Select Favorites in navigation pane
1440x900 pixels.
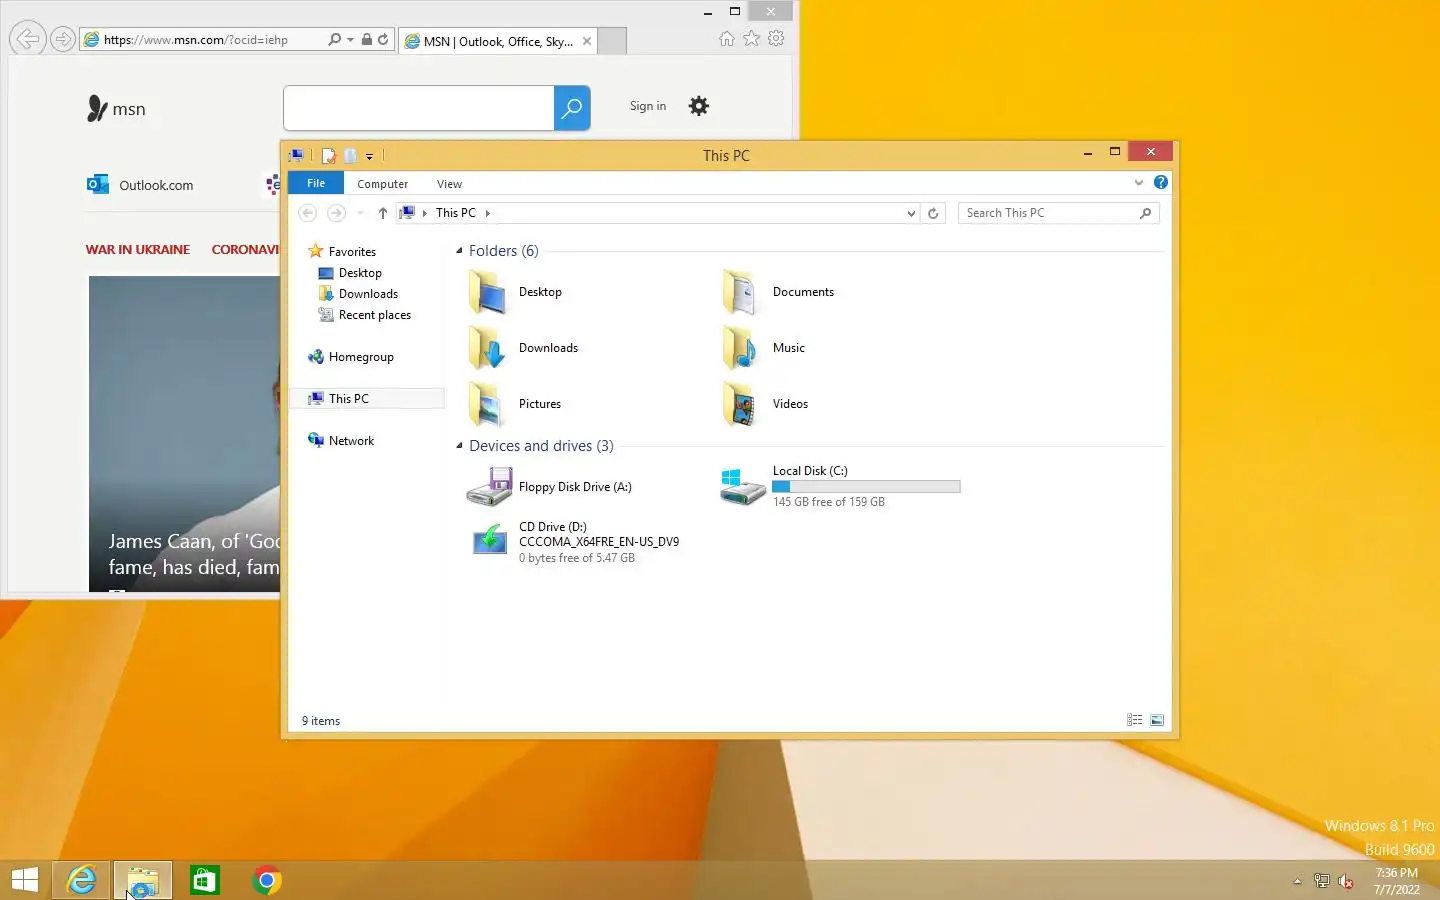(352, 252)
